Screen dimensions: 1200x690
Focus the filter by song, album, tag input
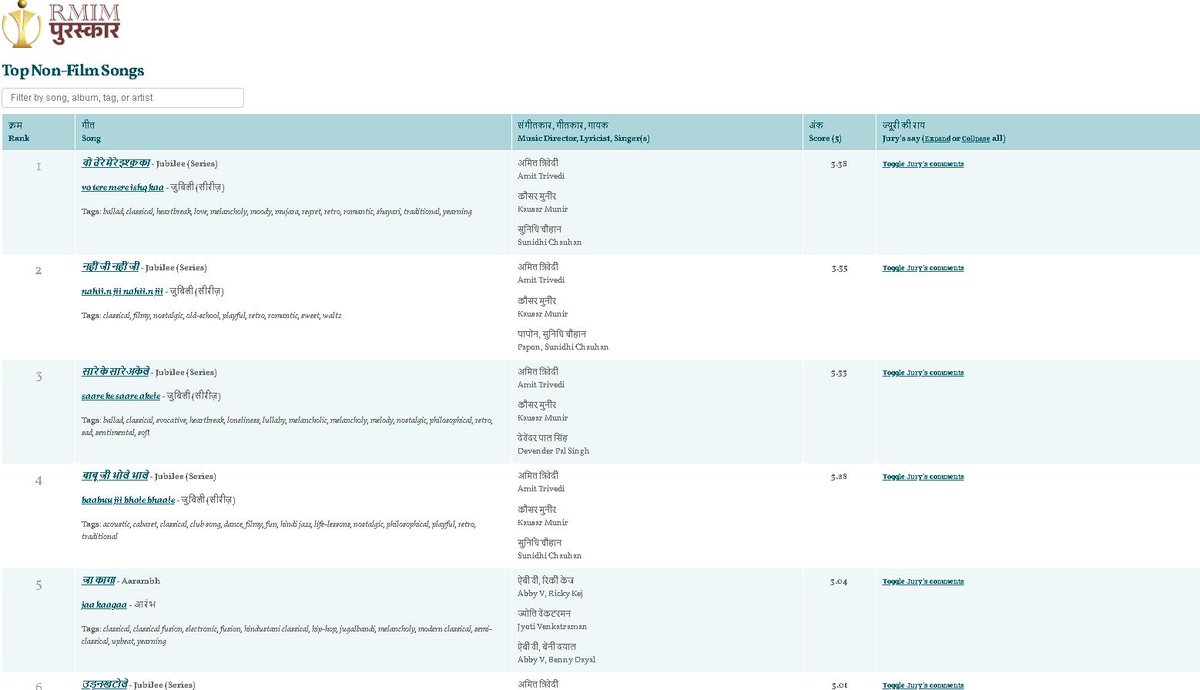click(123, 98)
